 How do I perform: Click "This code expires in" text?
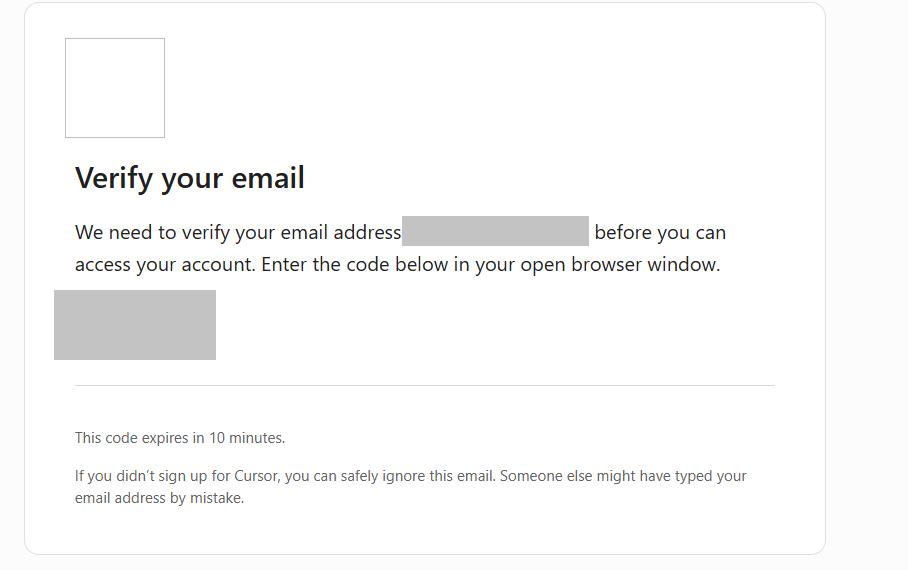(x=140, y=438)
